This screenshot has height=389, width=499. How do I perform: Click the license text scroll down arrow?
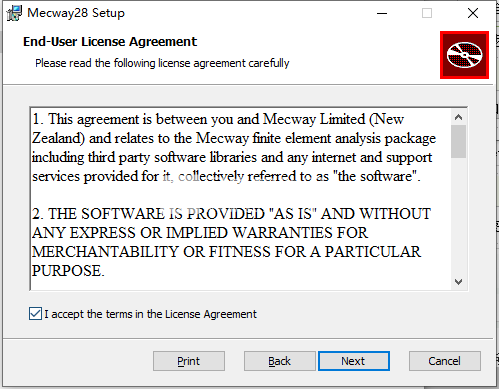coord(459,282)
